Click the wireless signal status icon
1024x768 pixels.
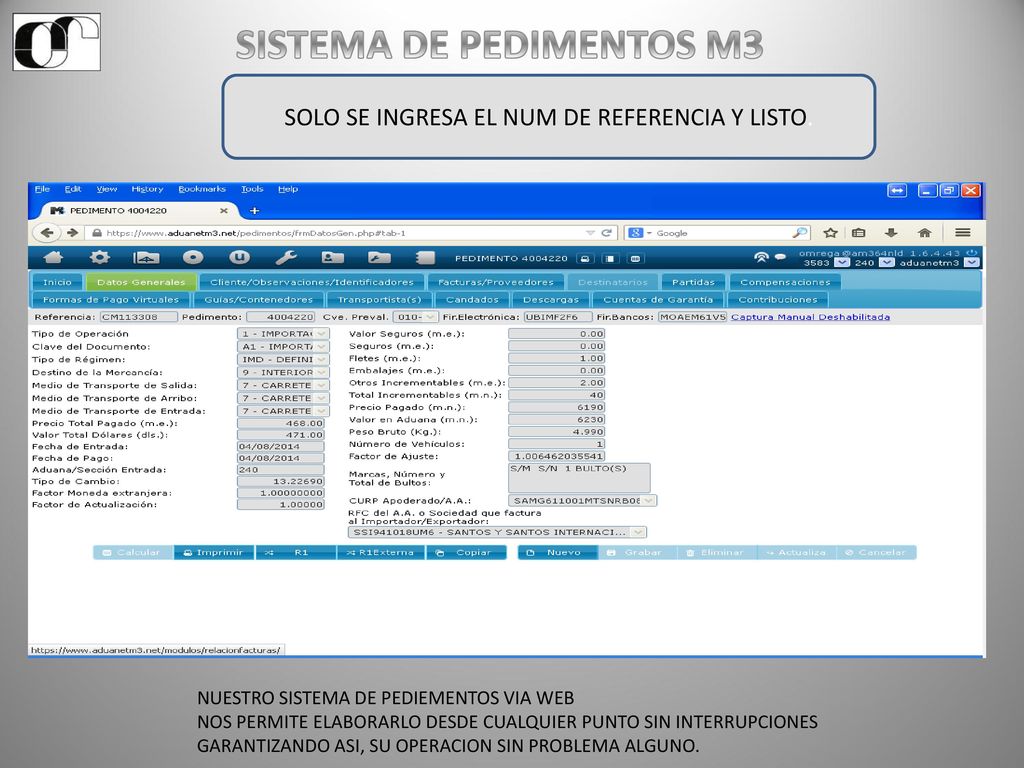pos(761,257)
